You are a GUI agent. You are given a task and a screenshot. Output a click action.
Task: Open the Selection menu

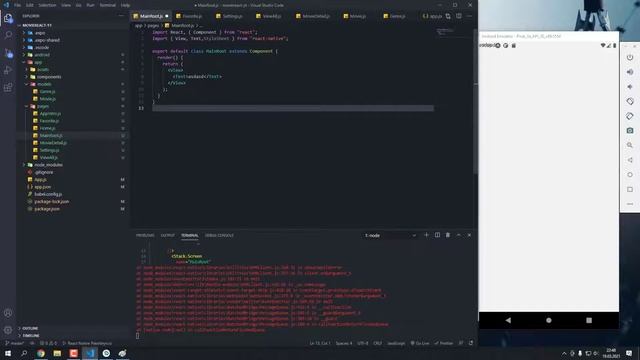pyautogui.click(x=47, y=5)
